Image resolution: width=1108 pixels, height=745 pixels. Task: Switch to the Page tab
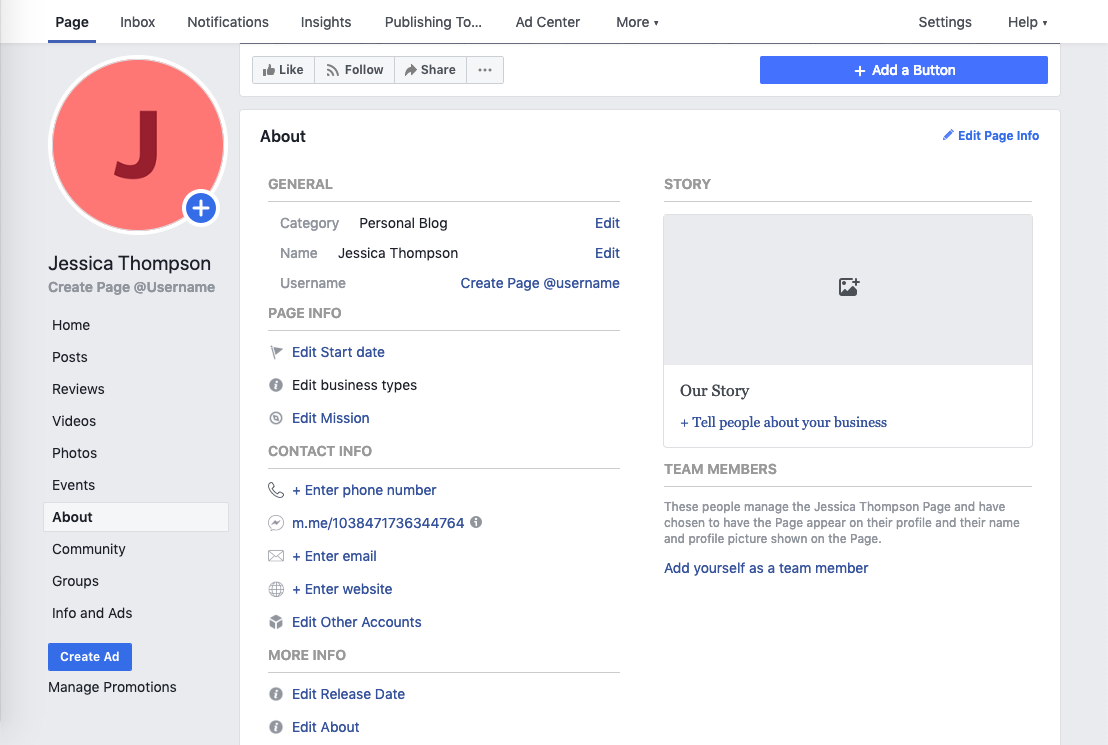pyautogui.click(x=72, y=22)
